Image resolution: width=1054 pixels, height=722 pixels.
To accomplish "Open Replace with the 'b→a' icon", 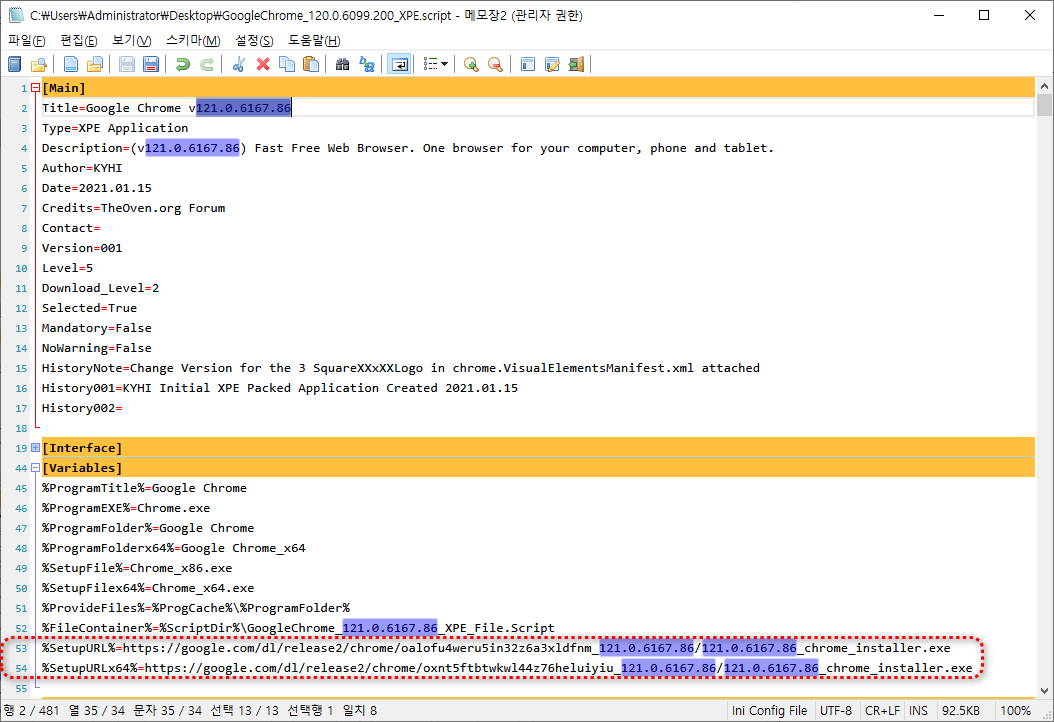I will 367,65.
